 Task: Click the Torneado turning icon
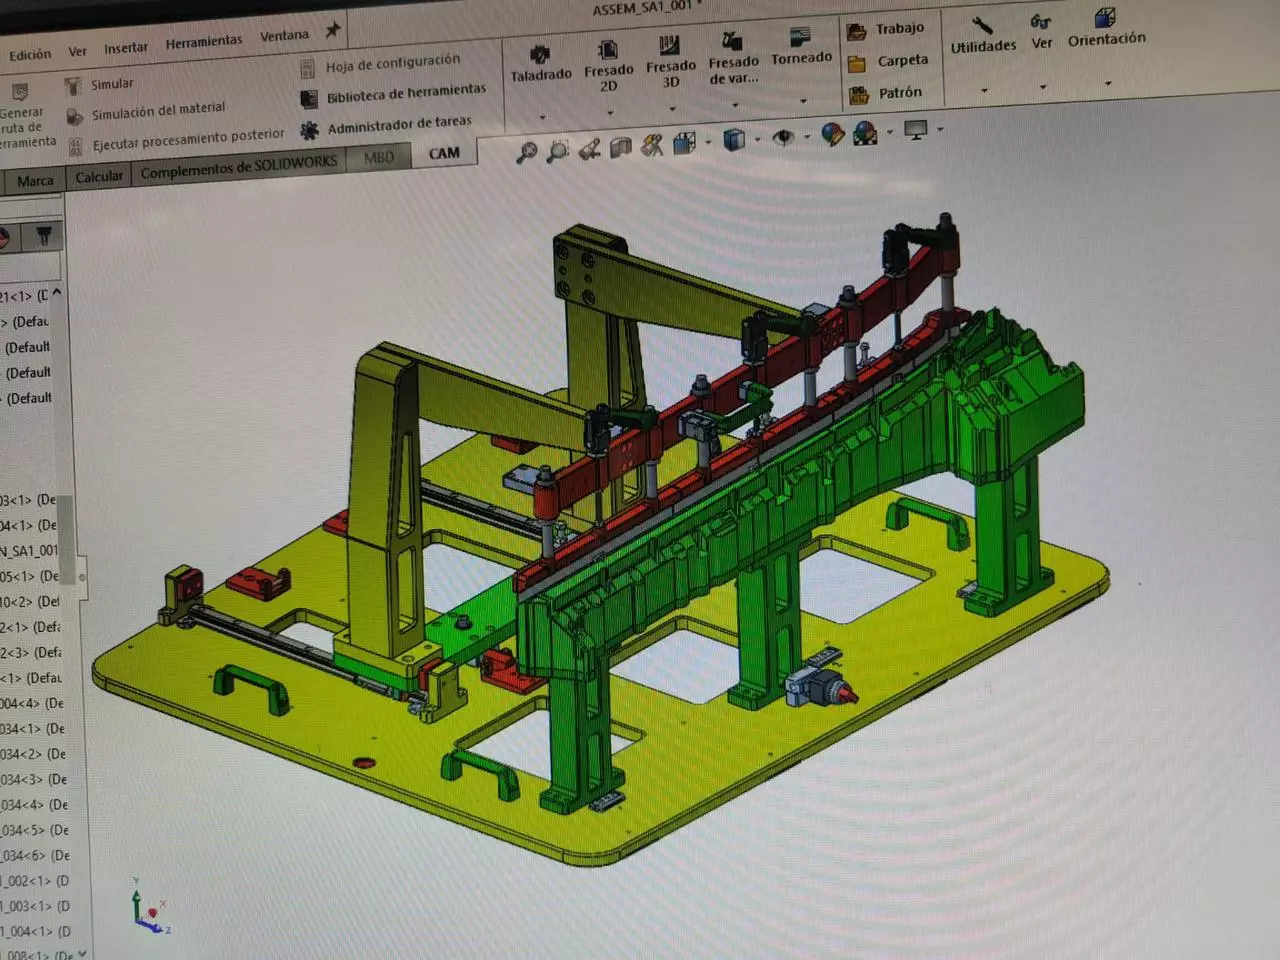click(800, 38)
